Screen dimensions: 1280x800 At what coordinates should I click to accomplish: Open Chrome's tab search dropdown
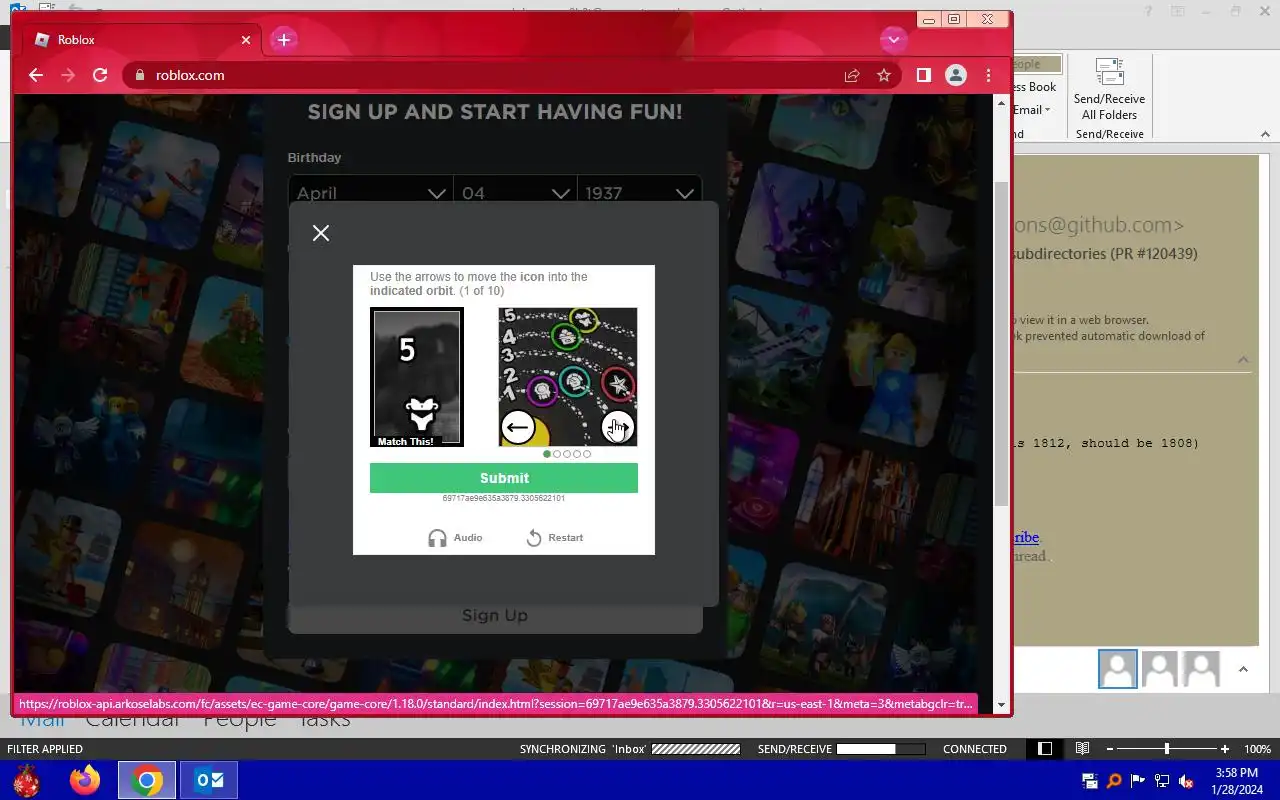point(893,40)
